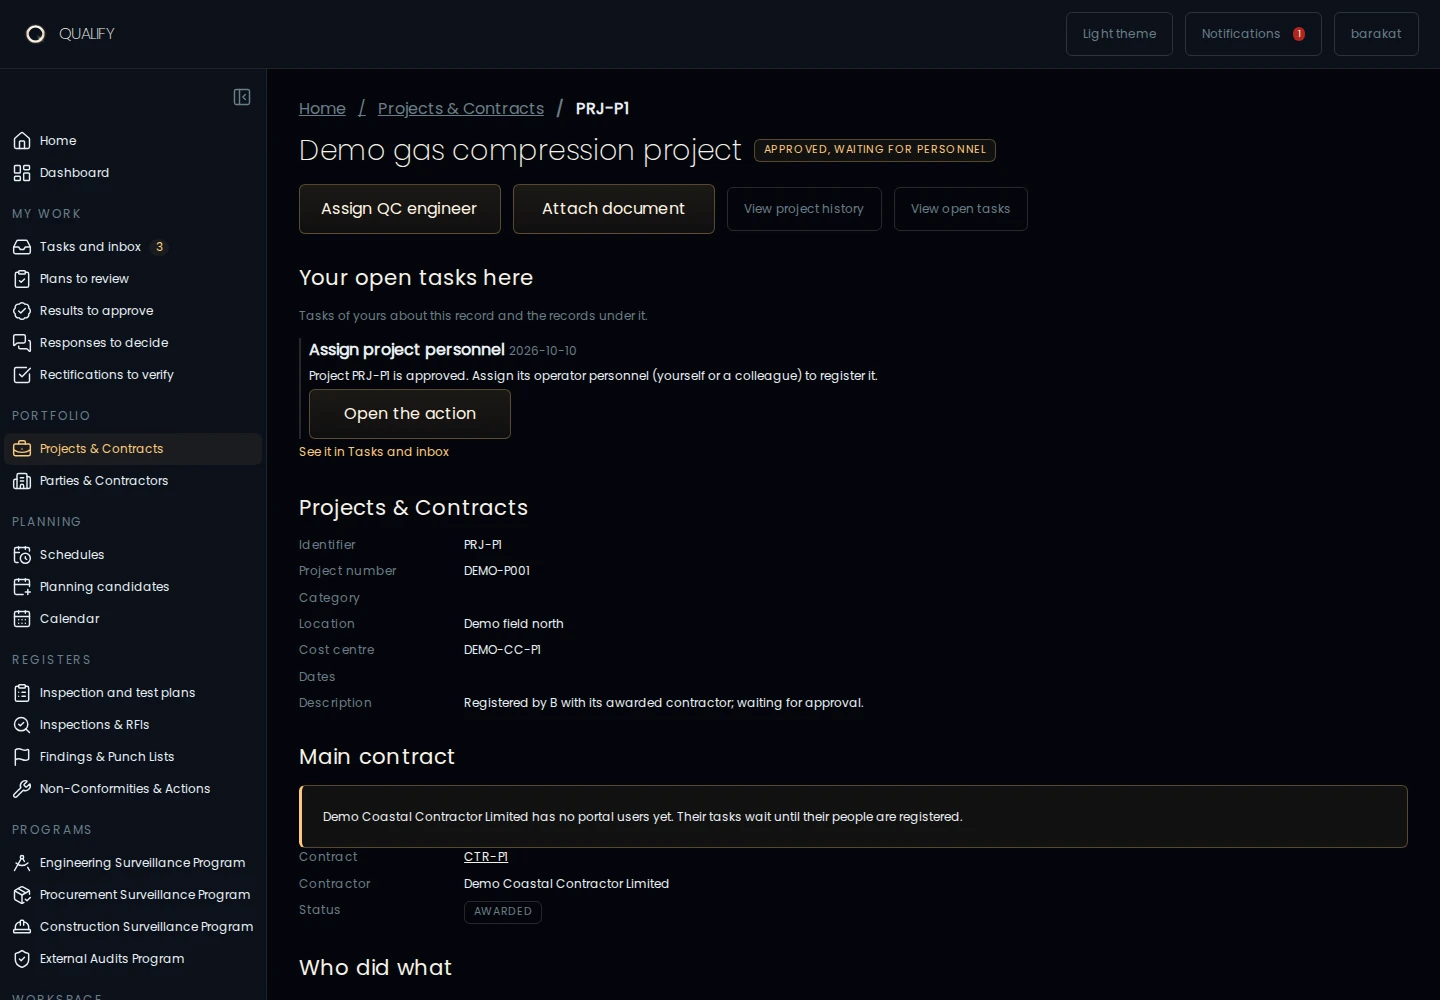Open the barakat user menu
1440x1000 pixels.
click(1376, 34)
